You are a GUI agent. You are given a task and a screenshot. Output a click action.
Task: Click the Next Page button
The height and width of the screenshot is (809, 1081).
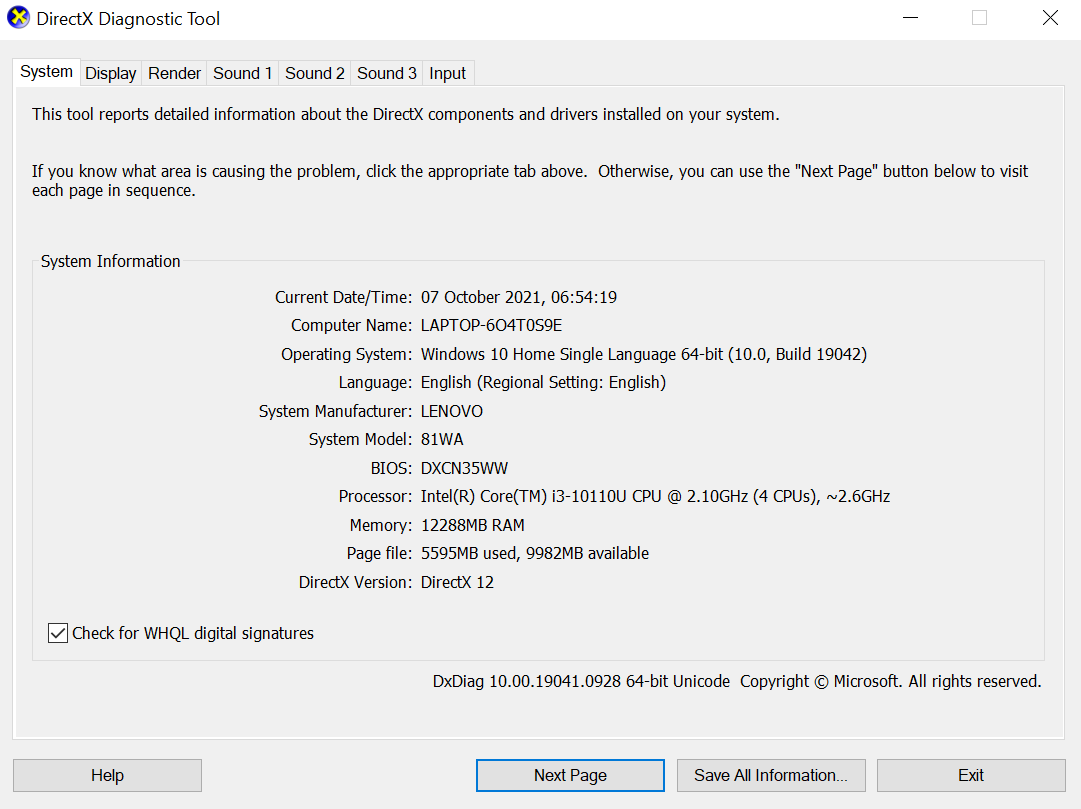click(570, 775)
